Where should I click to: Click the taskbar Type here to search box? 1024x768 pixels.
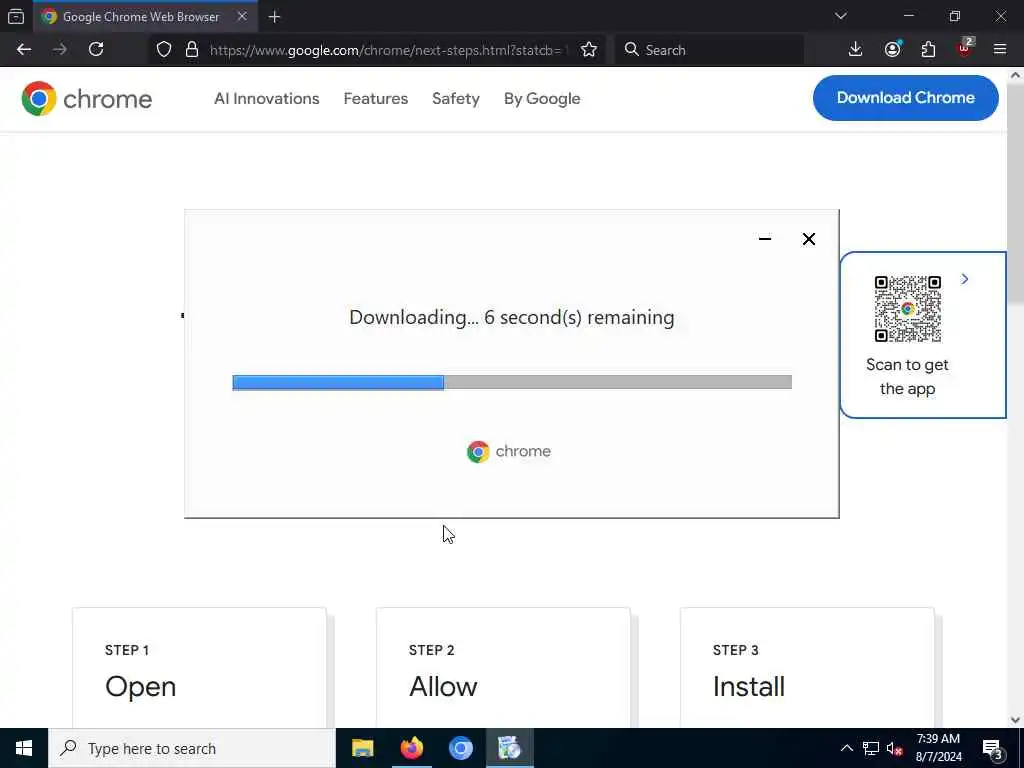point(192,748)
